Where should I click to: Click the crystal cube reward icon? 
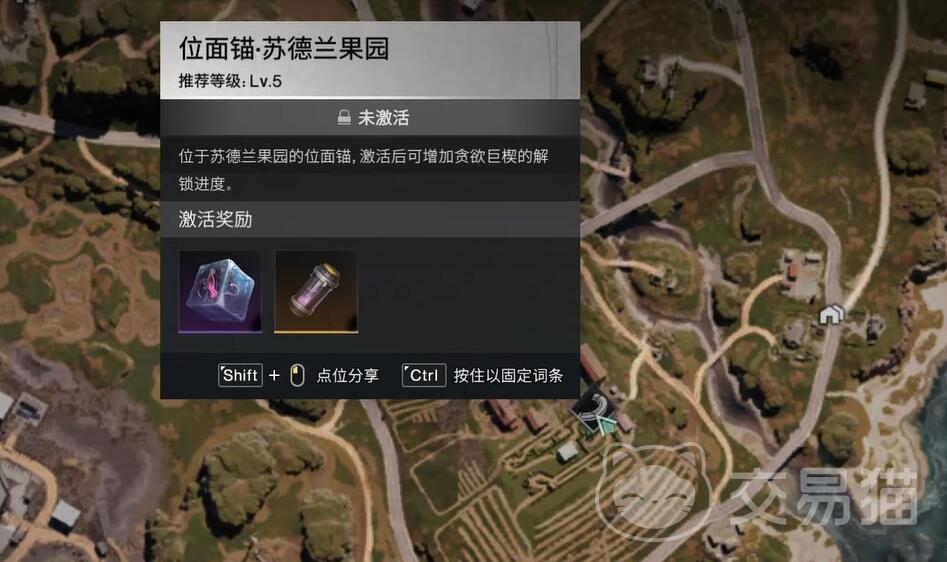pos(220,292)
